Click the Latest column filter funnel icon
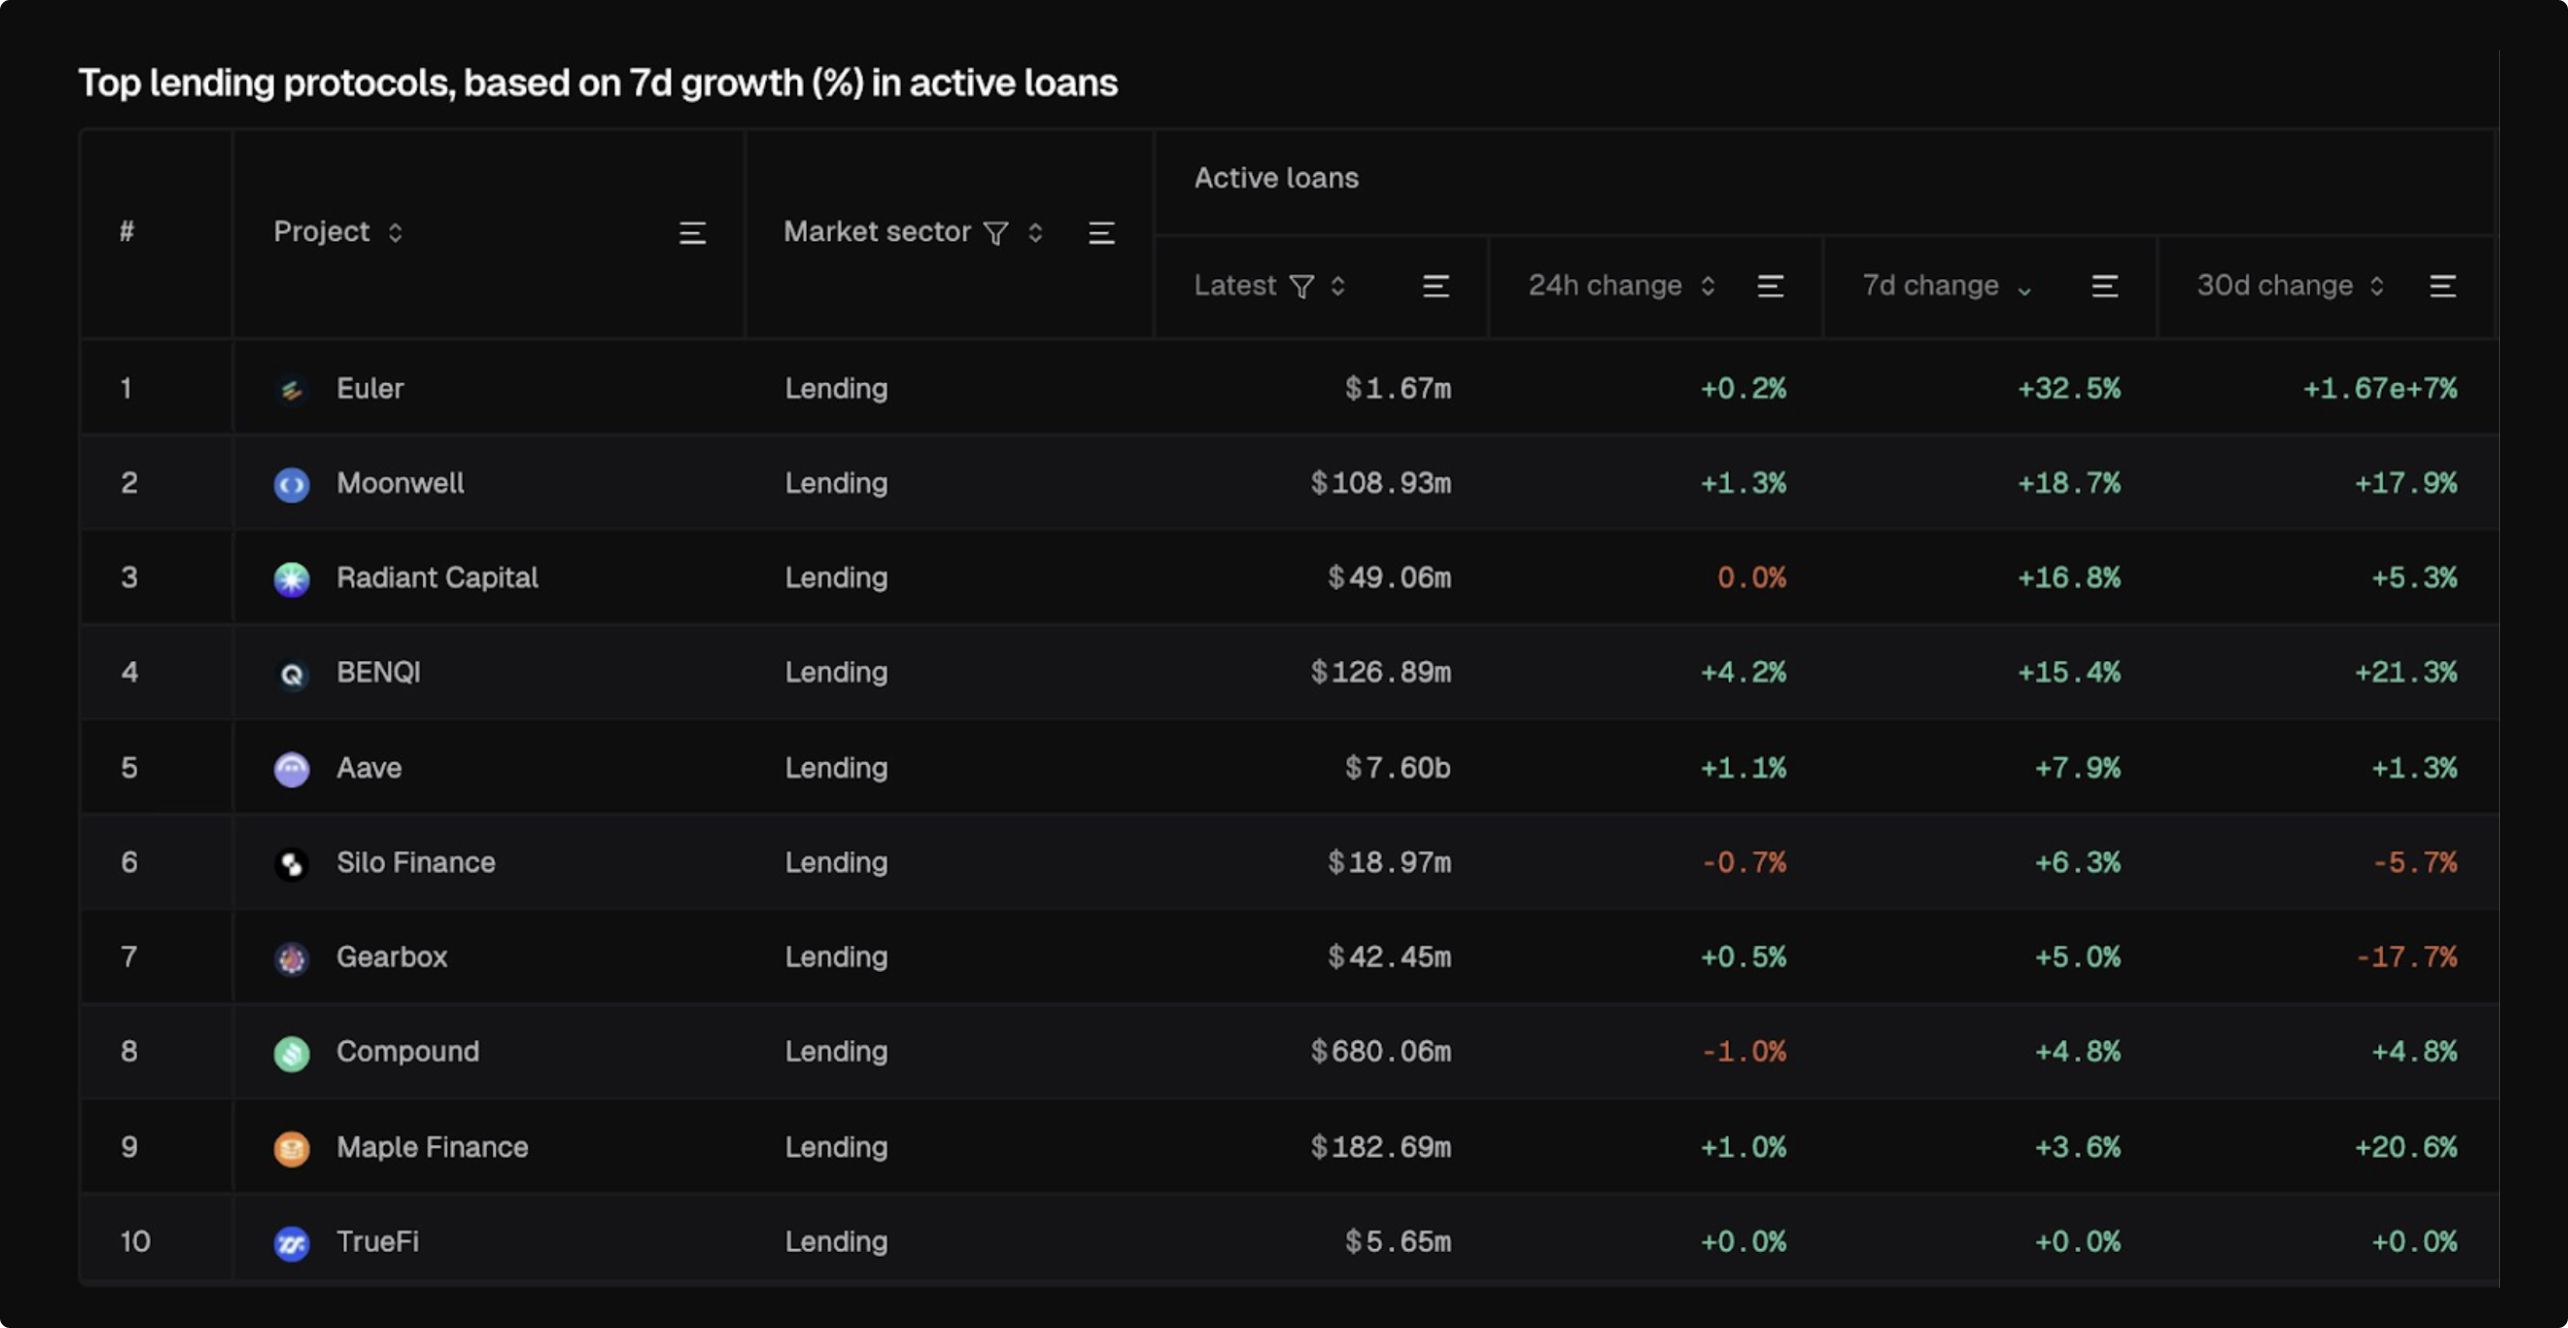Image resolution: width=2568 pixels, height=1328 pixels. click(x=1301, y=287)
